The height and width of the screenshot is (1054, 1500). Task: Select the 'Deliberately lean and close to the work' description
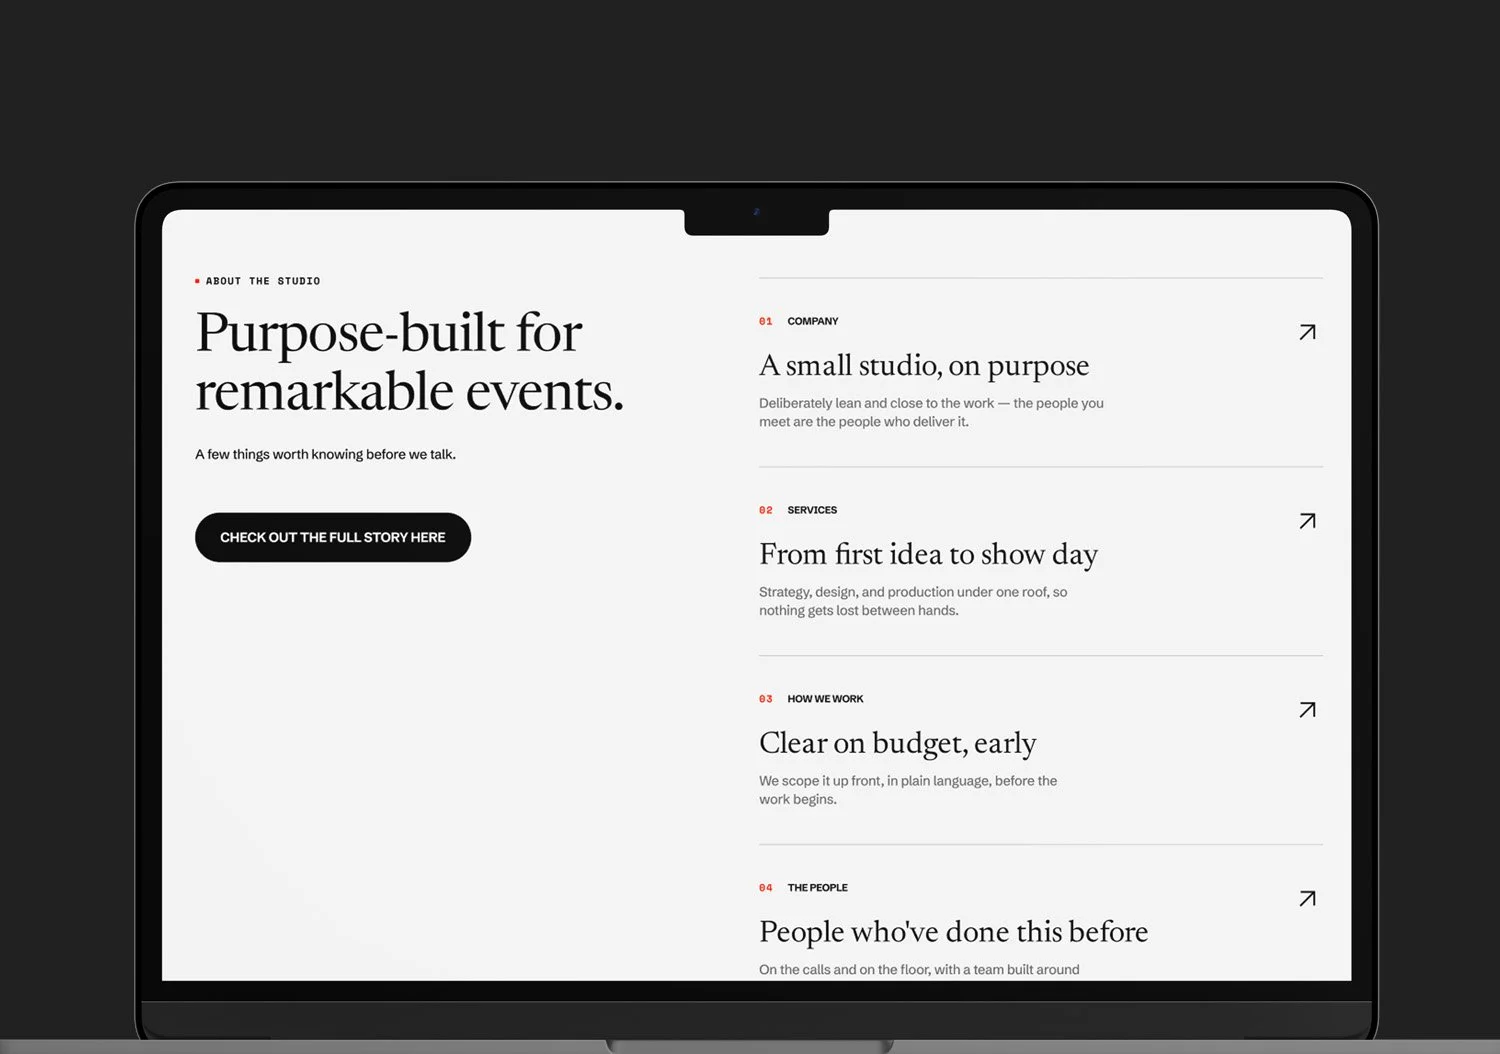tap(931, 412)
